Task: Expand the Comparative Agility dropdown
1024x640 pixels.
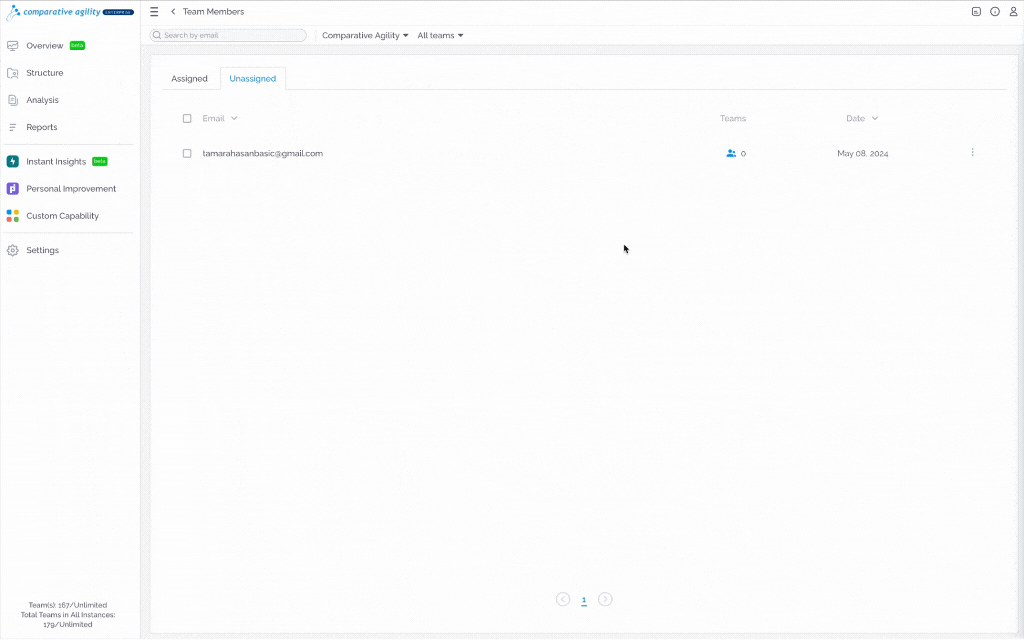Action: click(365, 35)
